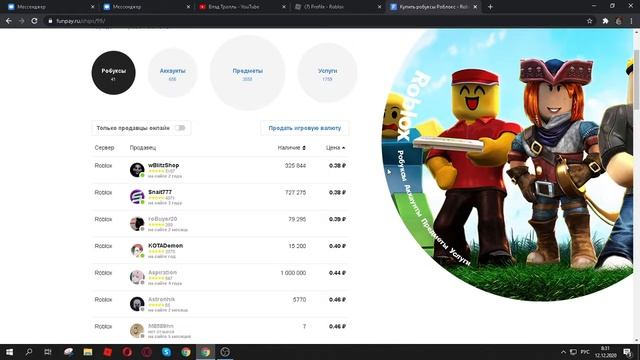Viewport: 640px width, 360px height.
Task: Bookmark this page with star icon
Action: point(589,21)
